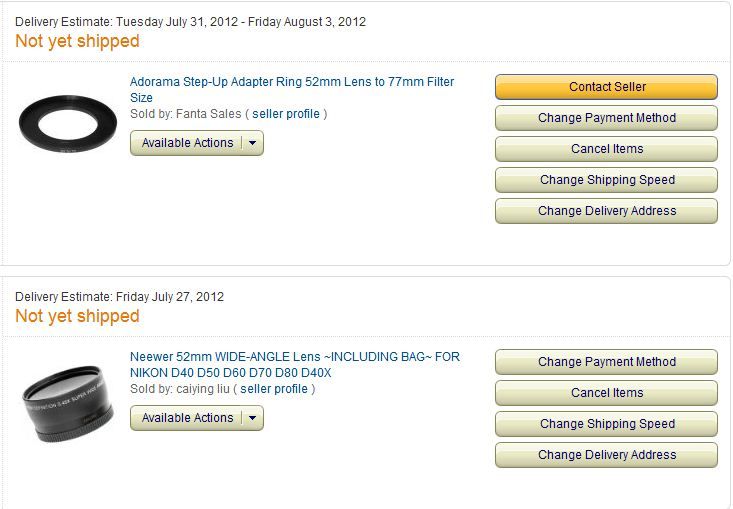Image resolution: width=733 pixels, height=509 pixels.
Task: Open the Adorama Step-Up Adapter Ring product link
Action: [291, 81]
